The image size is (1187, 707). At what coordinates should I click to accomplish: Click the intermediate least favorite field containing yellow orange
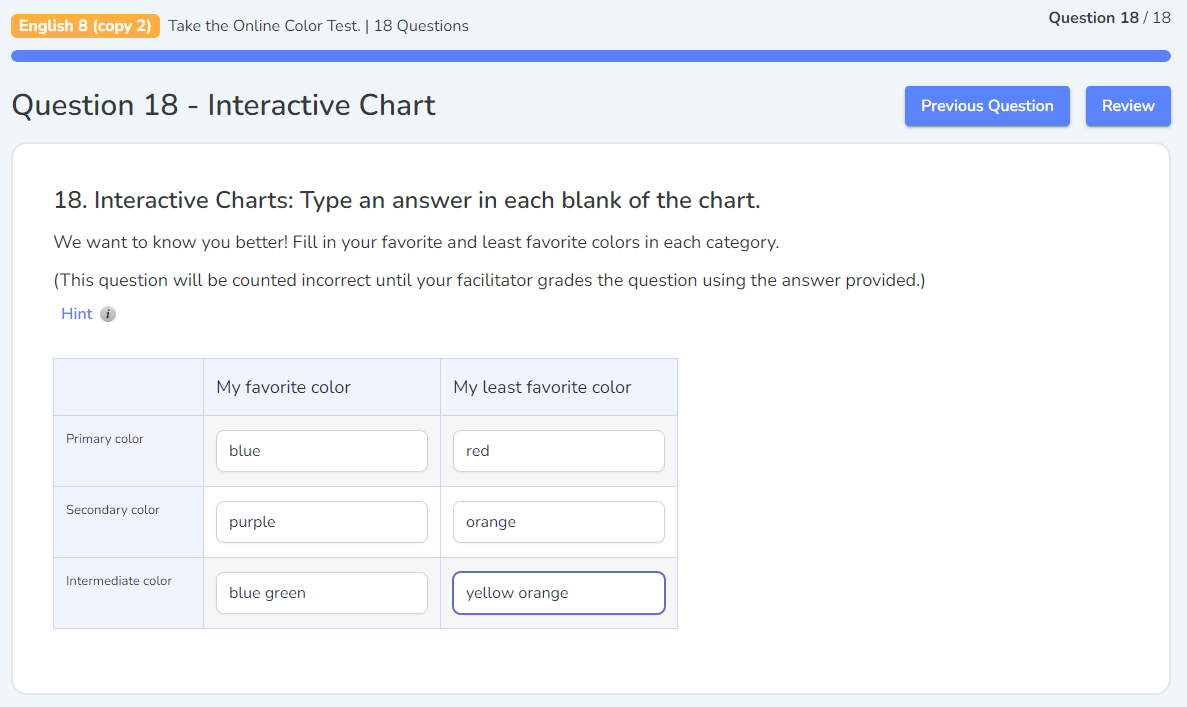[559, 593]
